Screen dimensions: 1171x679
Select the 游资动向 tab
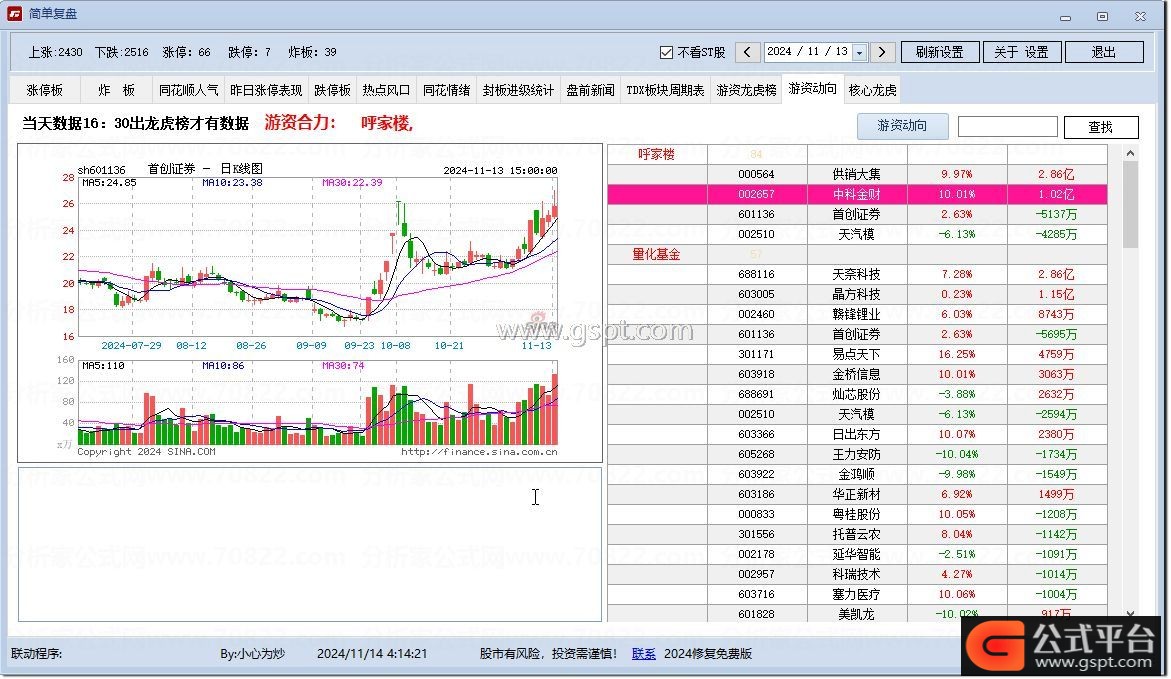813,89
